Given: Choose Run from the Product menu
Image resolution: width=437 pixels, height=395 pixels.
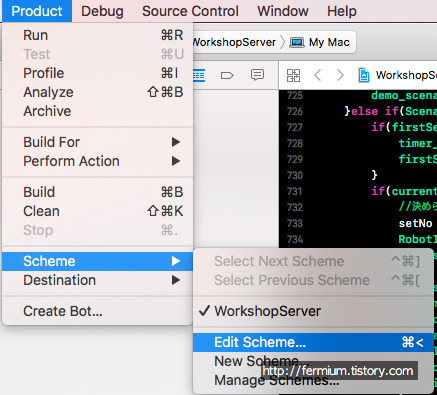Looking at the screenshot, I should pos(97,35).
